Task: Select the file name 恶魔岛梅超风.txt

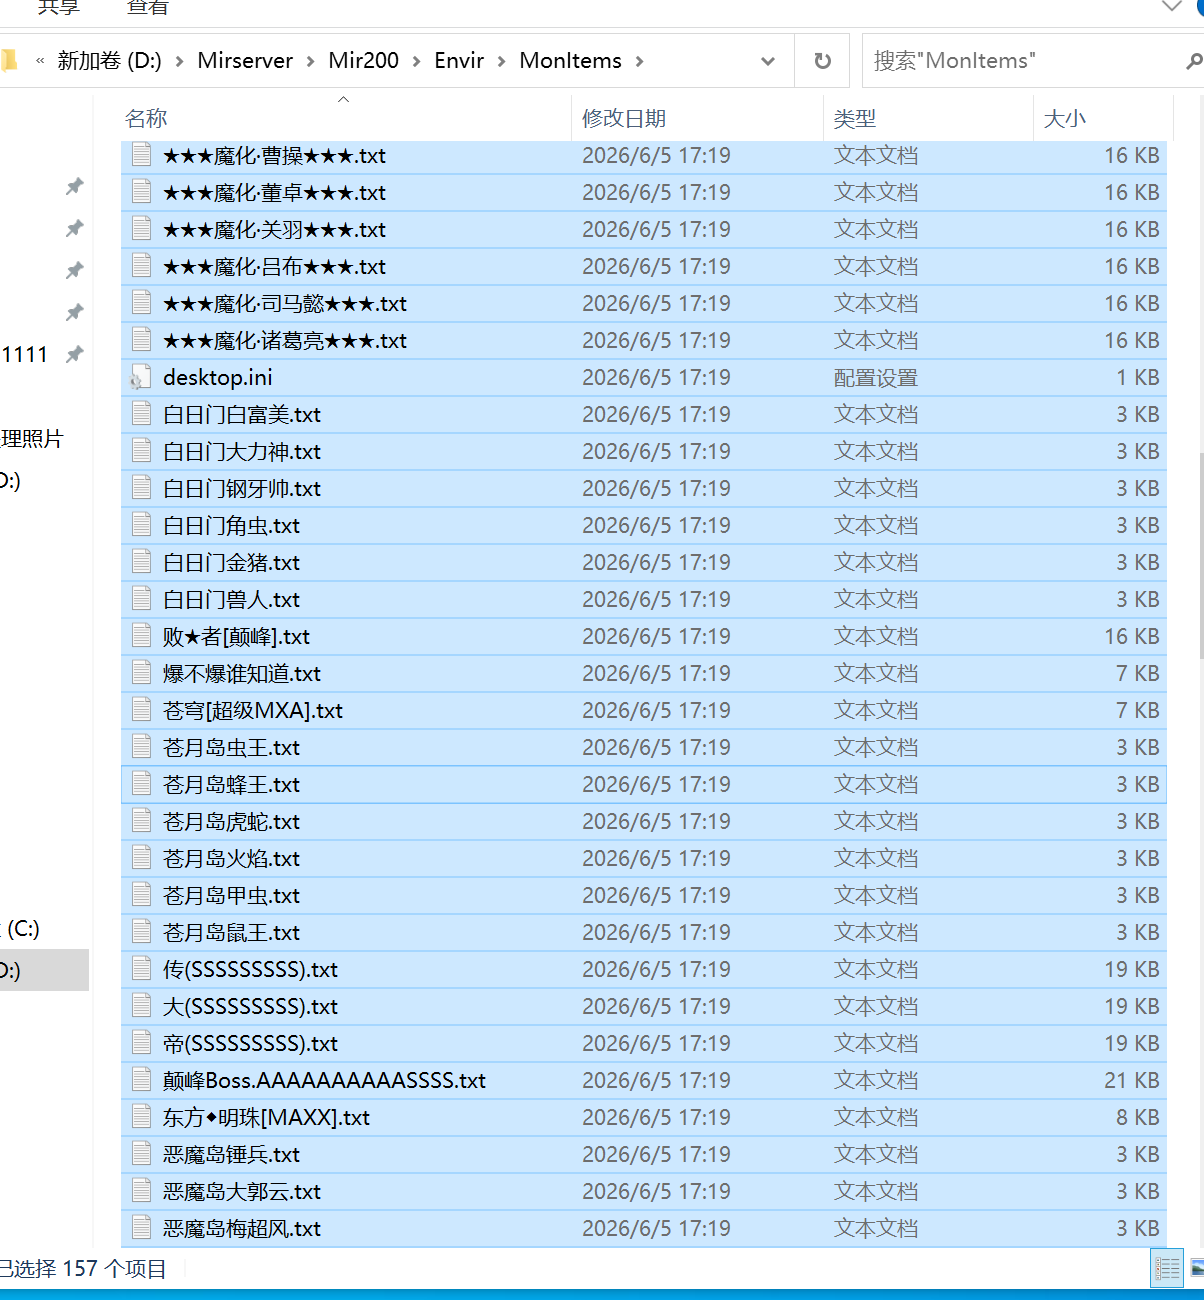Action: [x=242, y=1228]
